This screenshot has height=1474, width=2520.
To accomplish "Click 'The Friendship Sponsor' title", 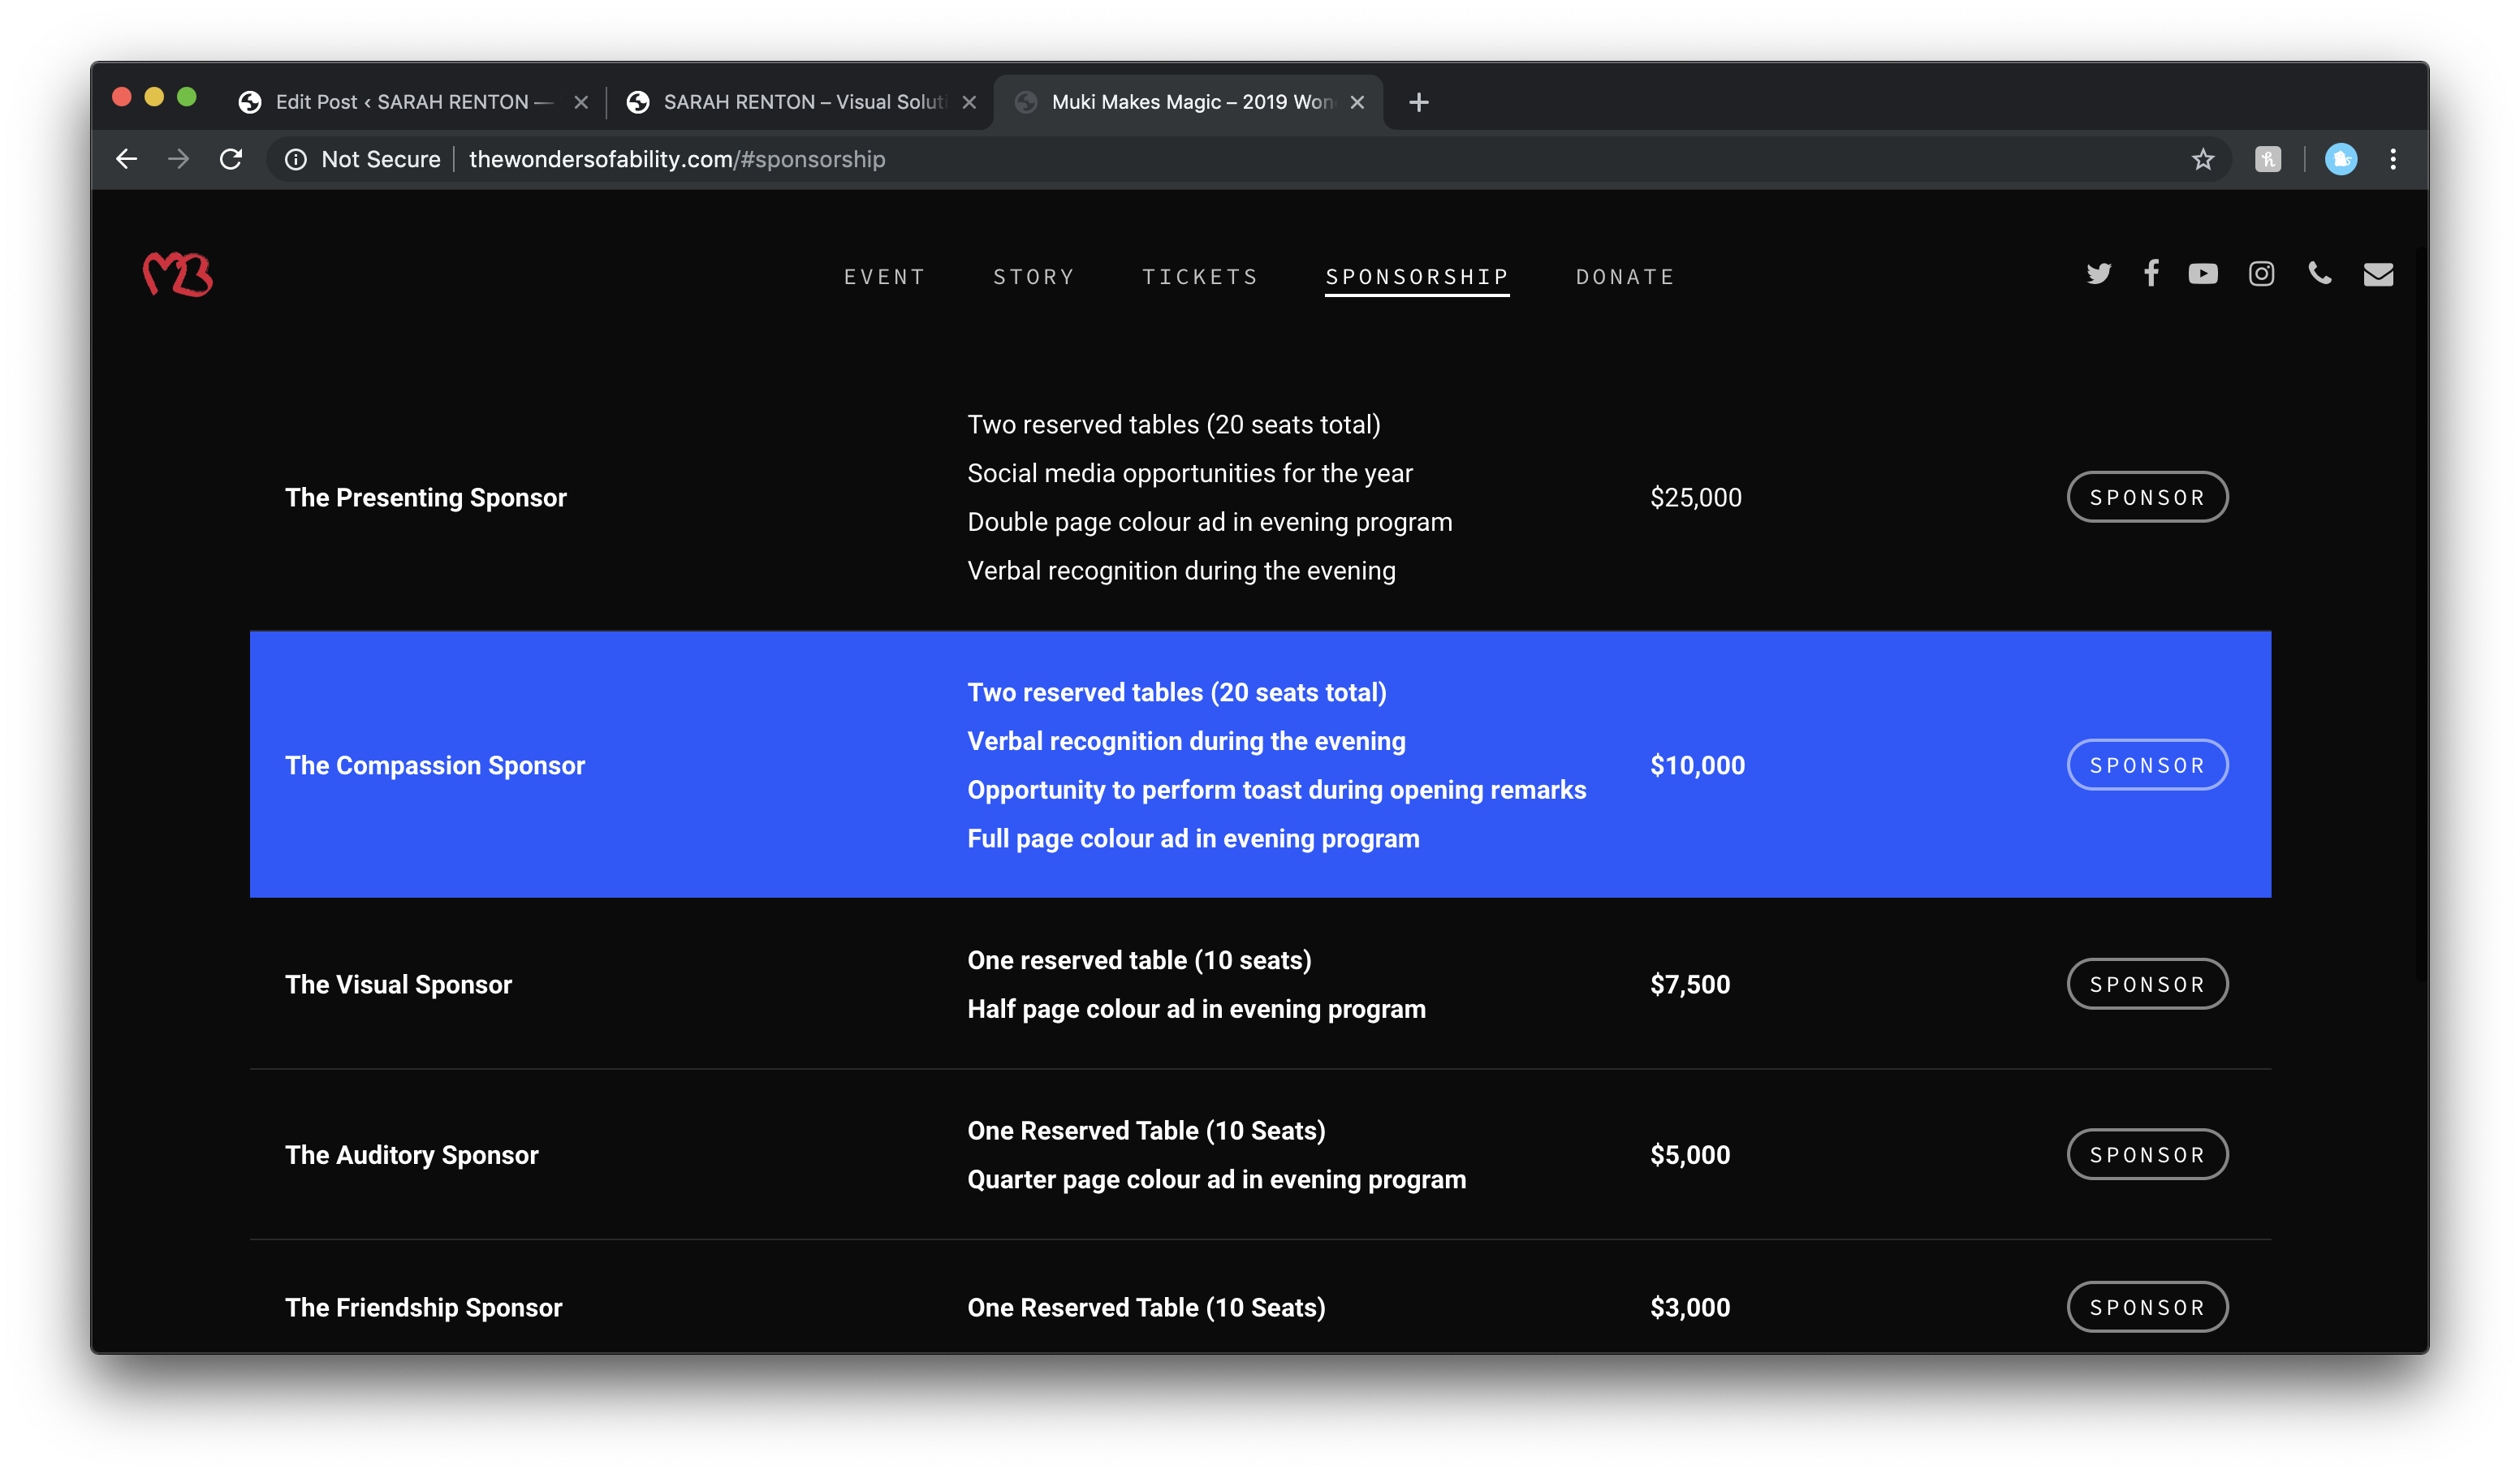I will [x=424, y=1307].
